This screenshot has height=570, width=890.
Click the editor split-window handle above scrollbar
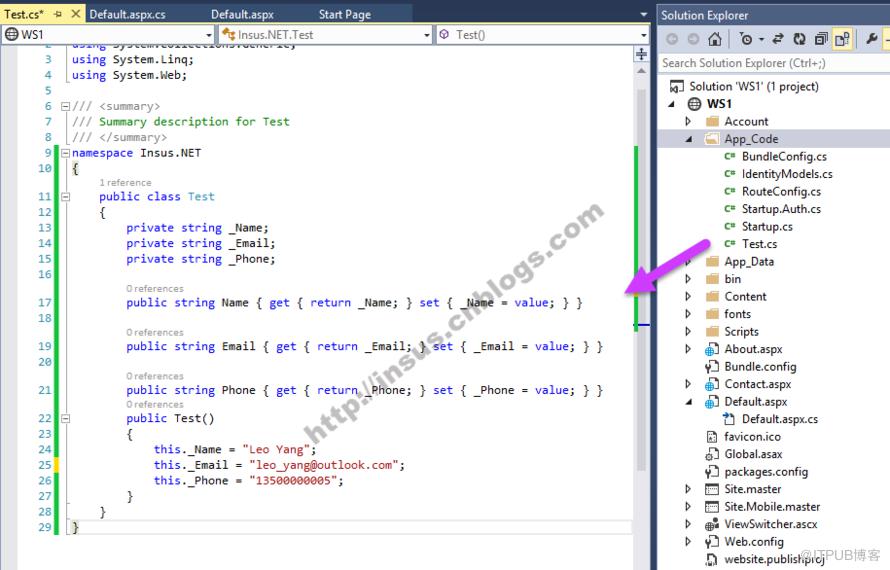pos(641,54)
